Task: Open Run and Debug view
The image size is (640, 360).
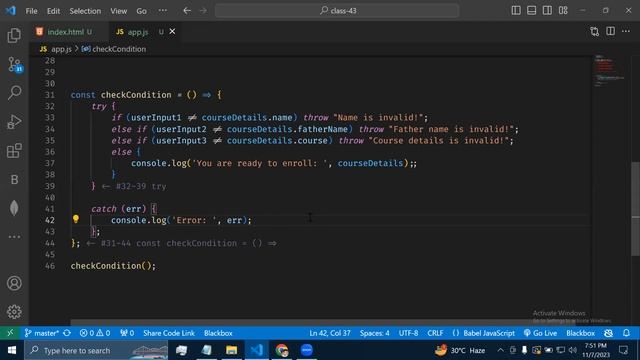Action: tap(14, 122)
